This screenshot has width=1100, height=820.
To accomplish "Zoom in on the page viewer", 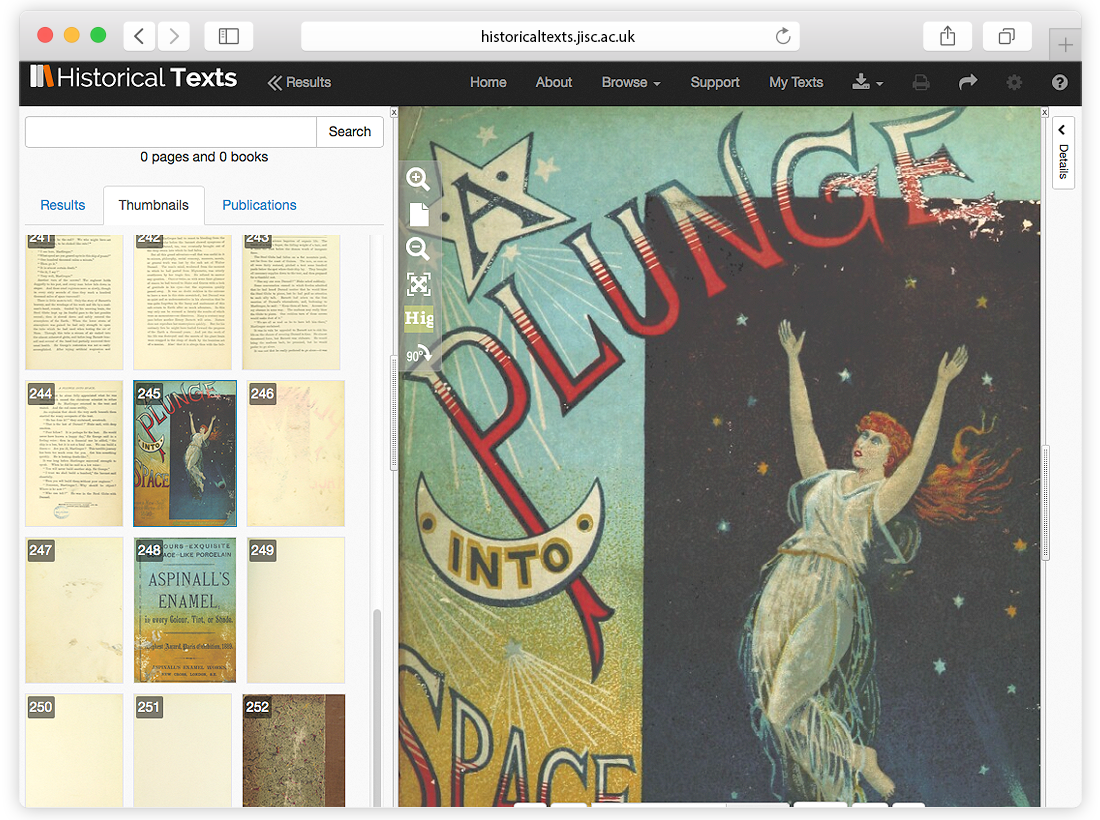I will click(x=418, y=179).
